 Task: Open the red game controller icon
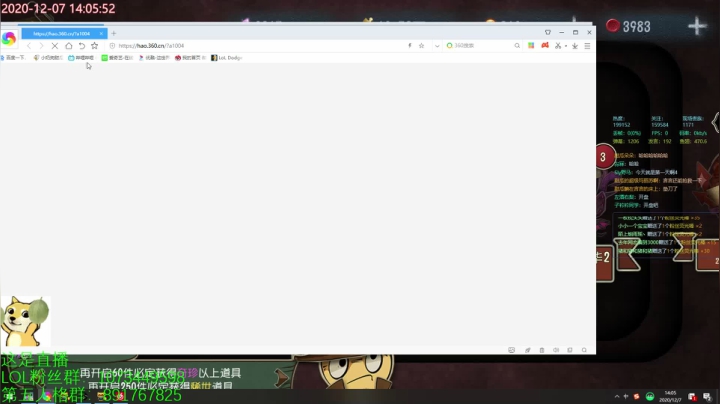[545, 45]
